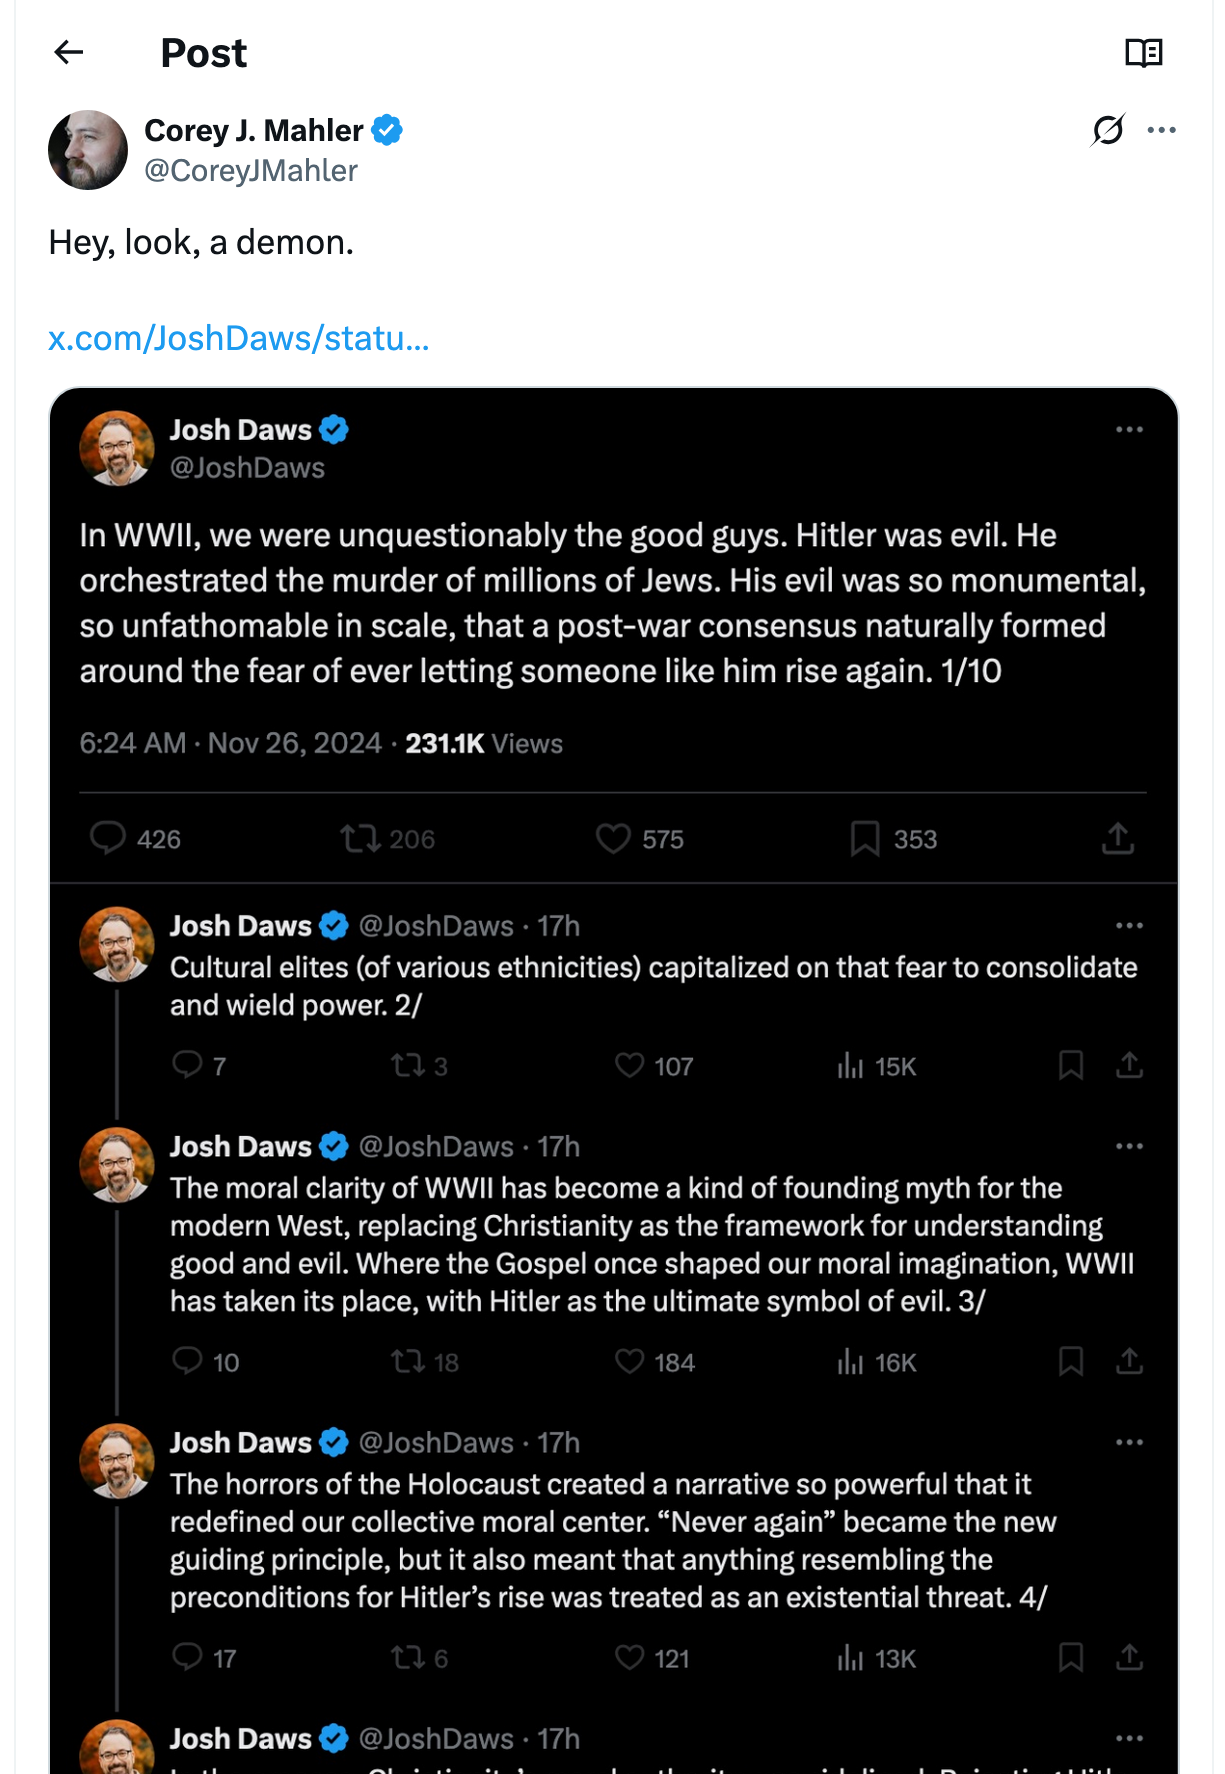Open the 426 replies on the main quoted post
Screen dimensions: 1225x1774
[x=108, y=838]
